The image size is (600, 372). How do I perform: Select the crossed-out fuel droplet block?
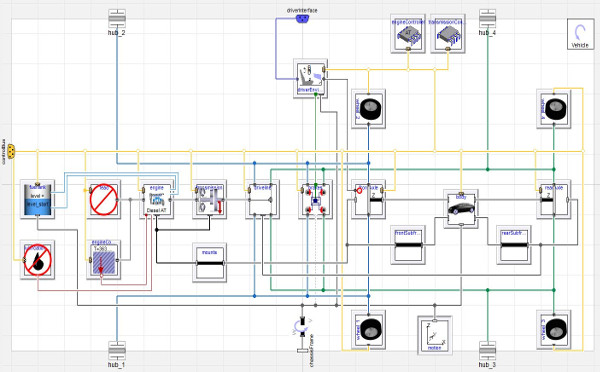38,260
